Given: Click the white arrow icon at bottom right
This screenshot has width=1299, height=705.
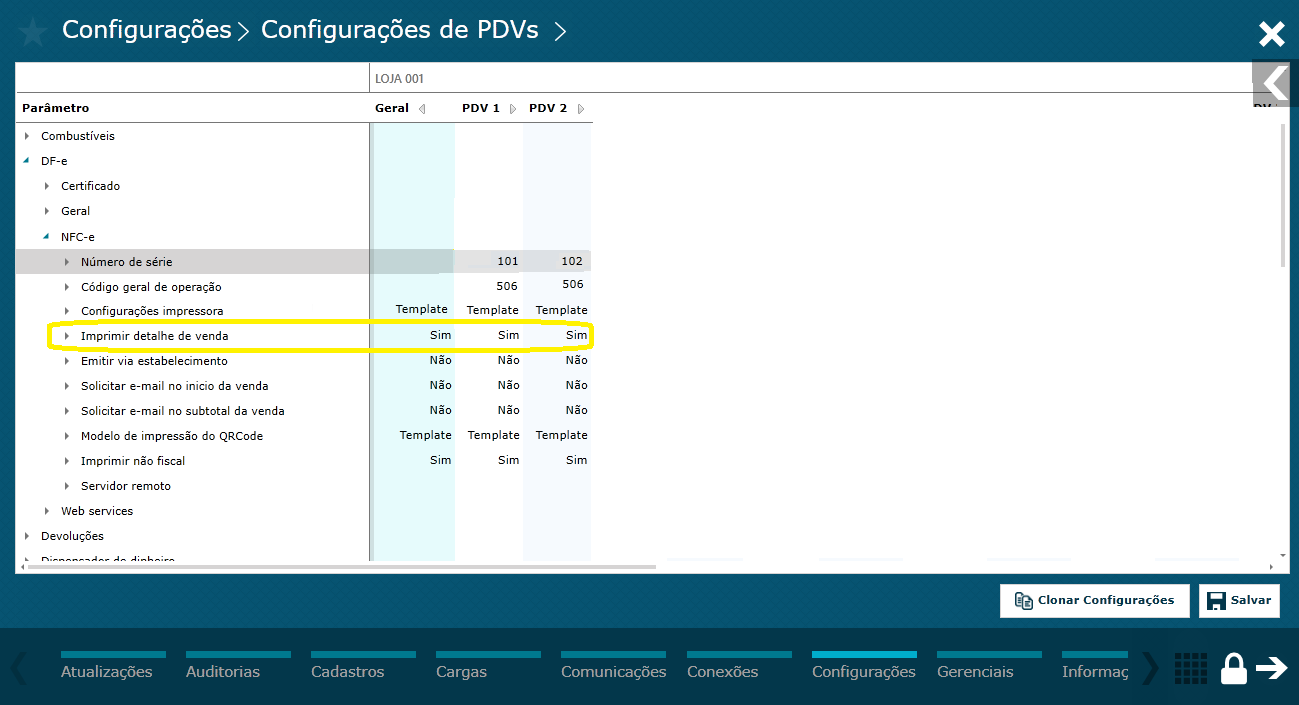Looking at the screenshot, I should coord(1272,668).
